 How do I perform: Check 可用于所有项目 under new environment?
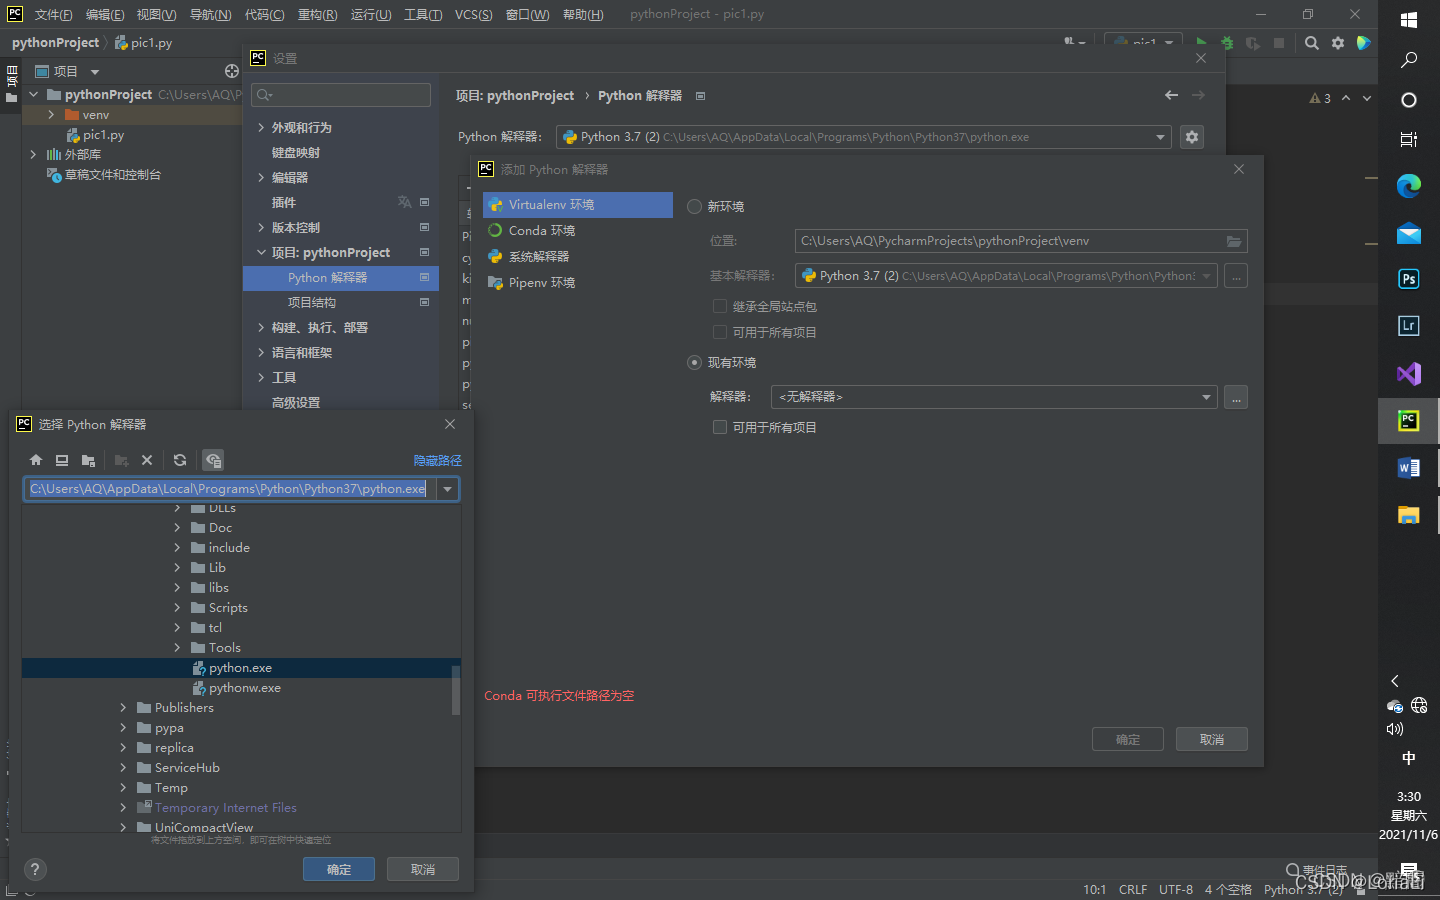click(x=719, y=332)
